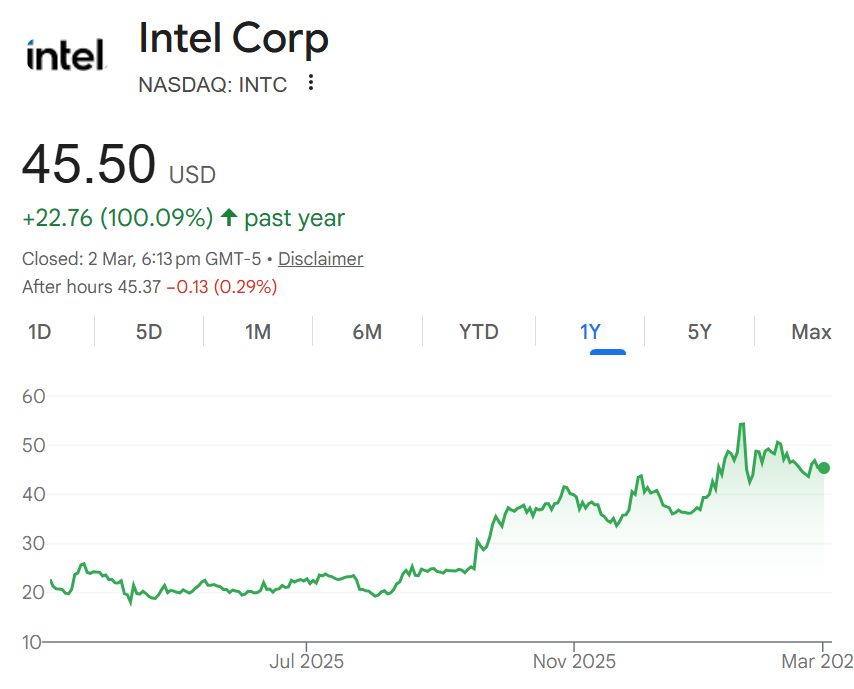Click the Jul 2025 axis label
The width and height of the screenshot is (854, 689).
pyautogui.click(x=307, y=661)
